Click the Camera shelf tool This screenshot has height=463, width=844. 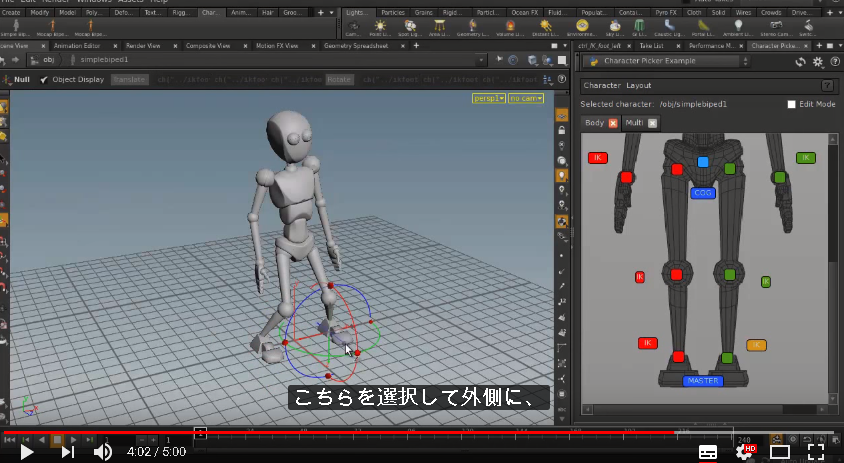click(x=353, y=28)
